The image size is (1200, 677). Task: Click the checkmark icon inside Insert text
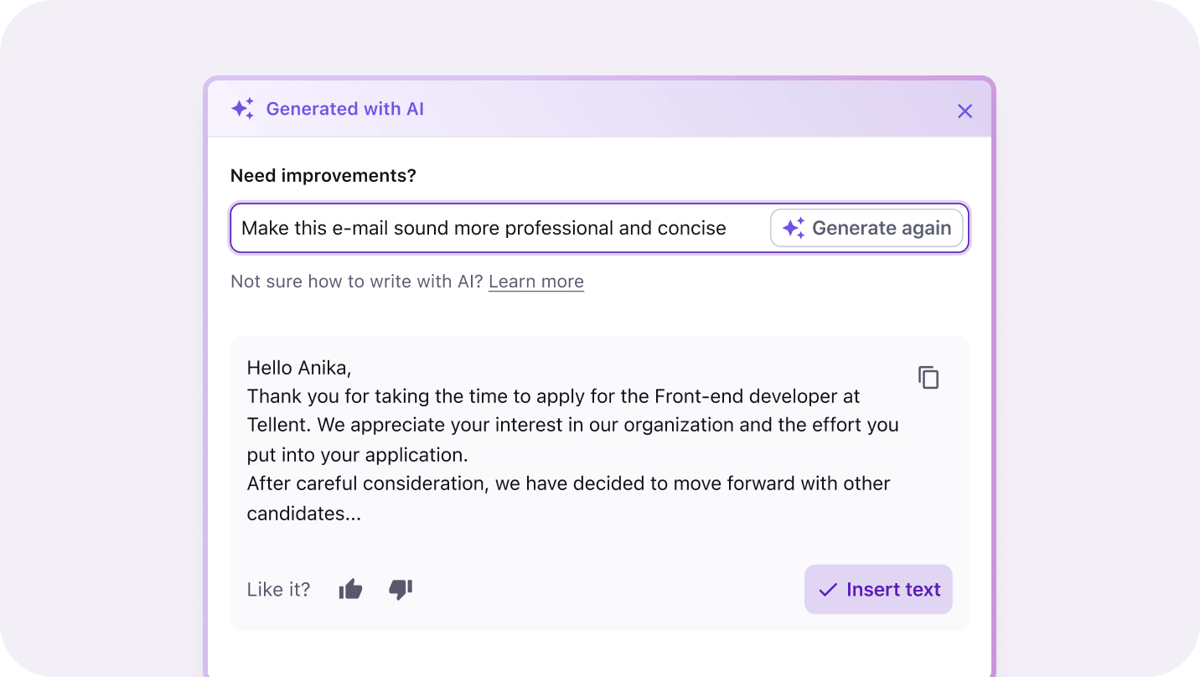click(827, 589)
